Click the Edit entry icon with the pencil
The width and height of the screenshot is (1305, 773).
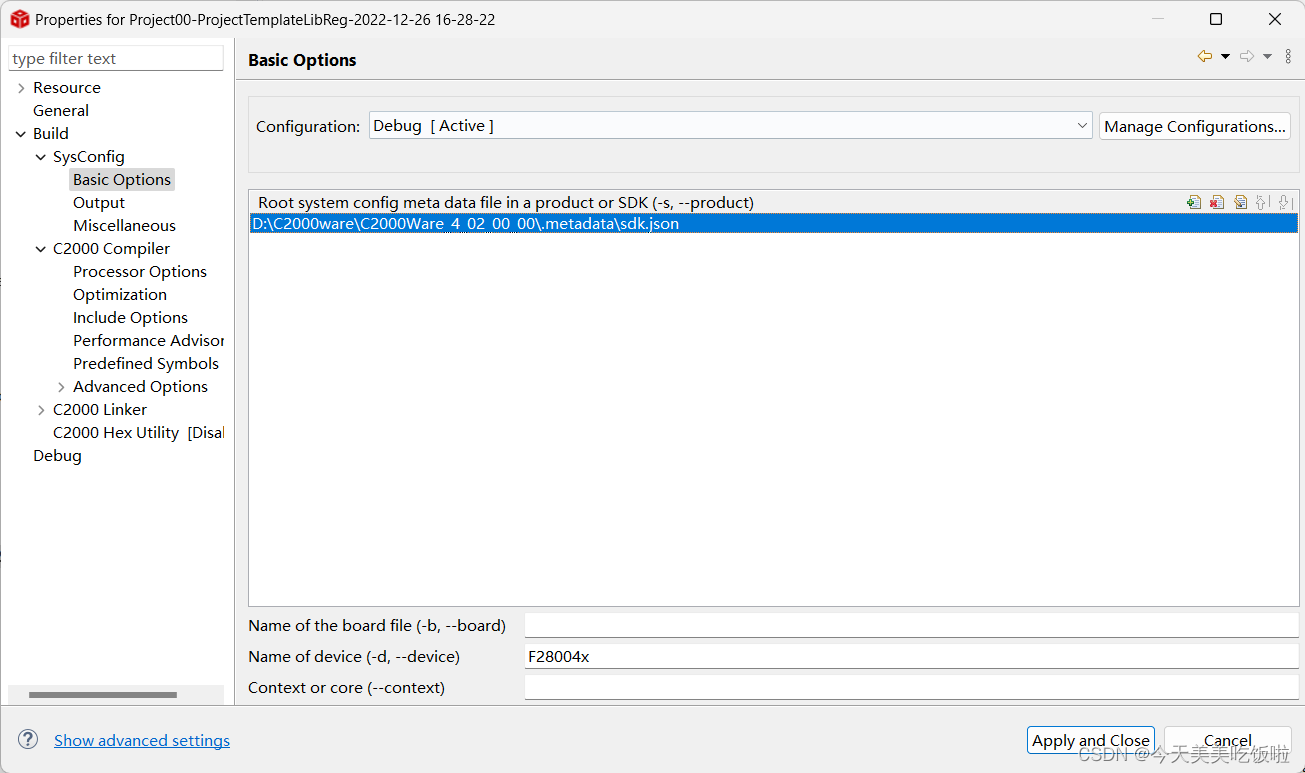tap(1240, 202)
